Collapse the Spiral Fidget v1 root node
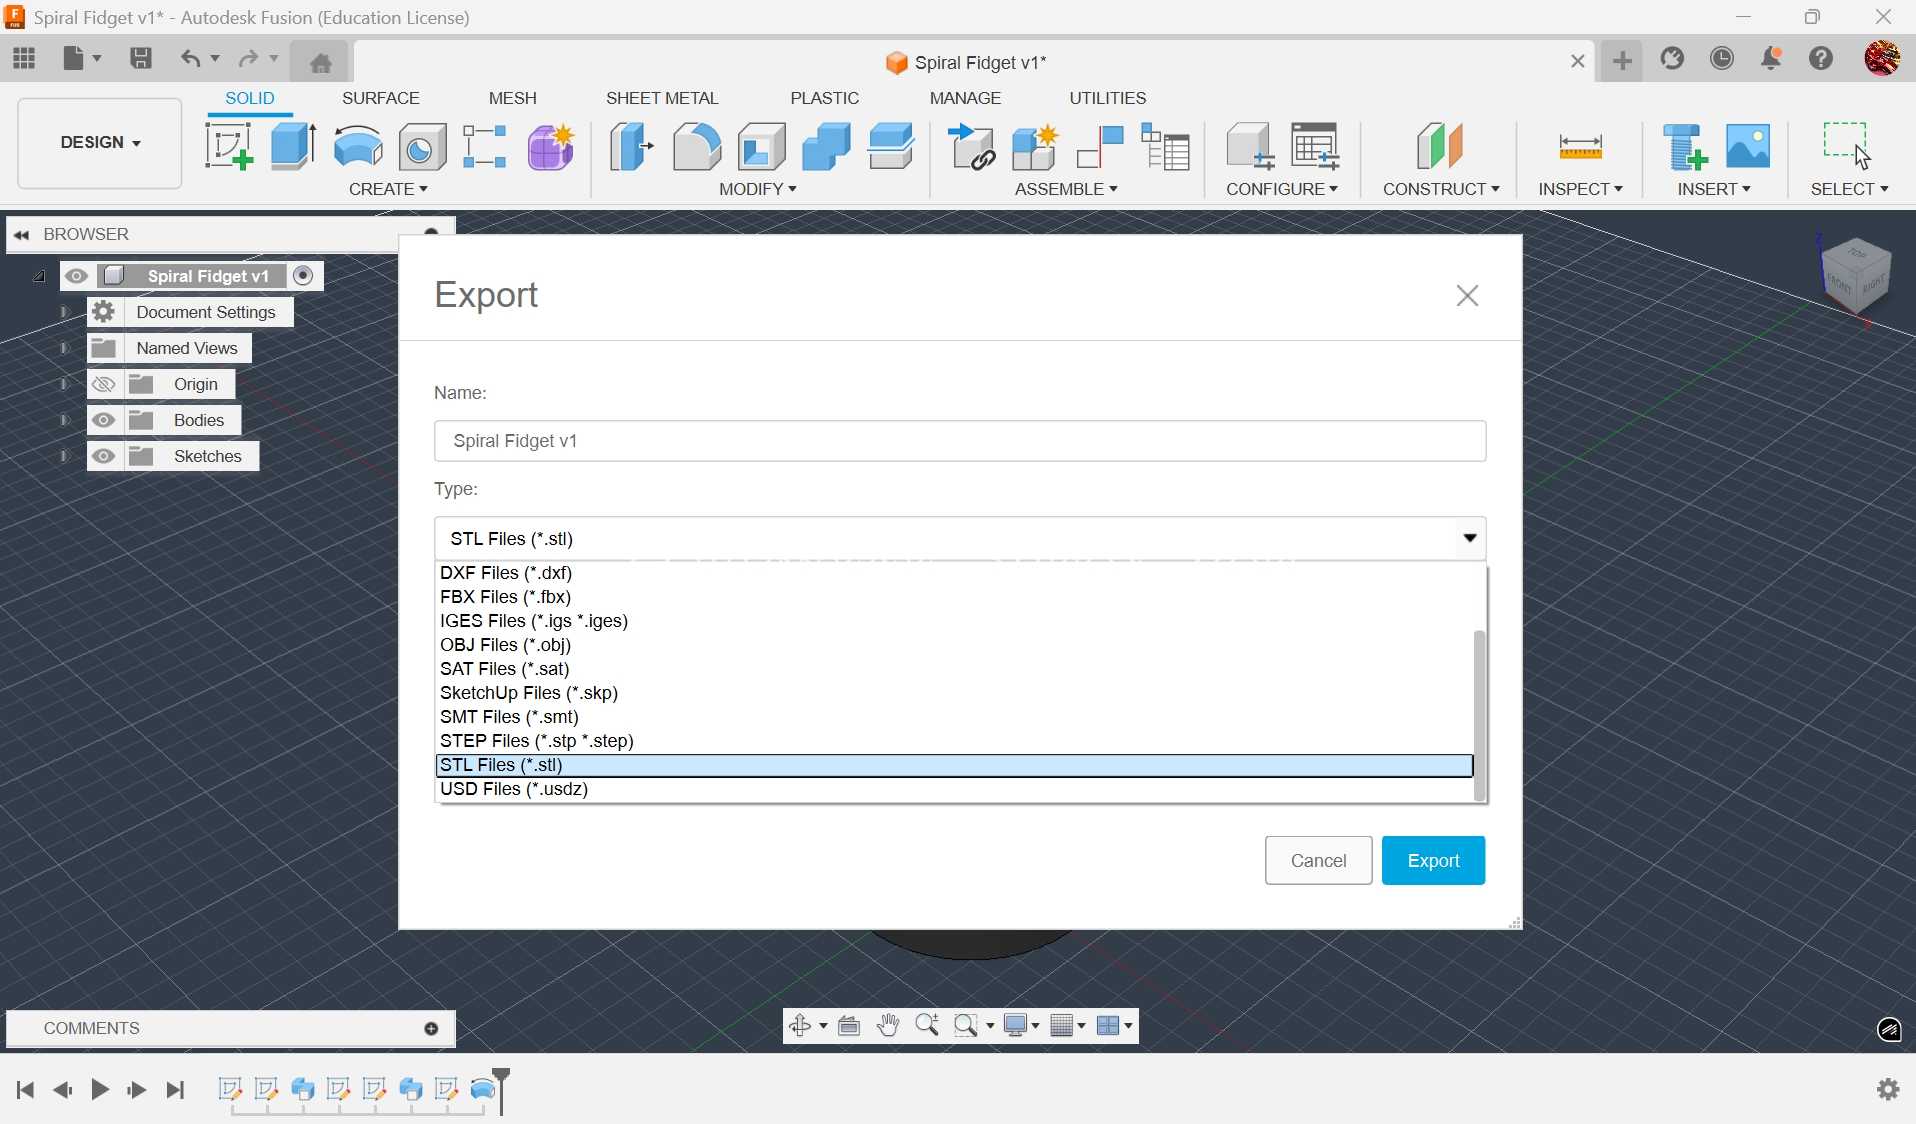This screenshot has width=1916, height=1124. pos(39,276)
